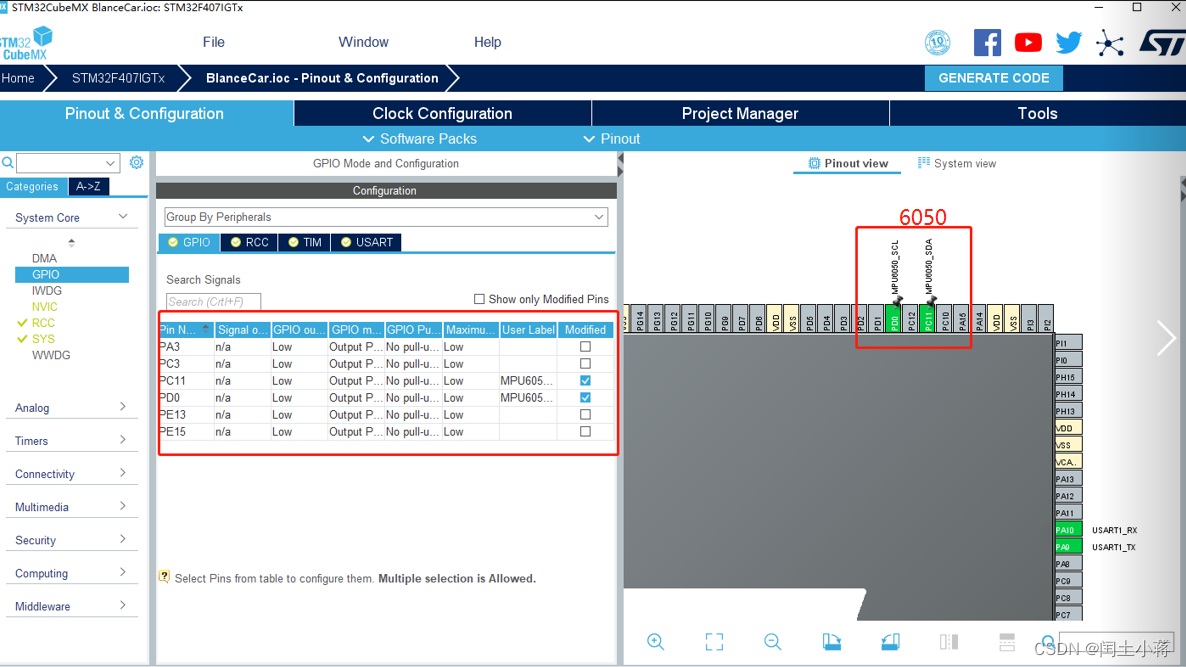Select green pin PC11 on the chip
1186x667 pixels.
928,318
